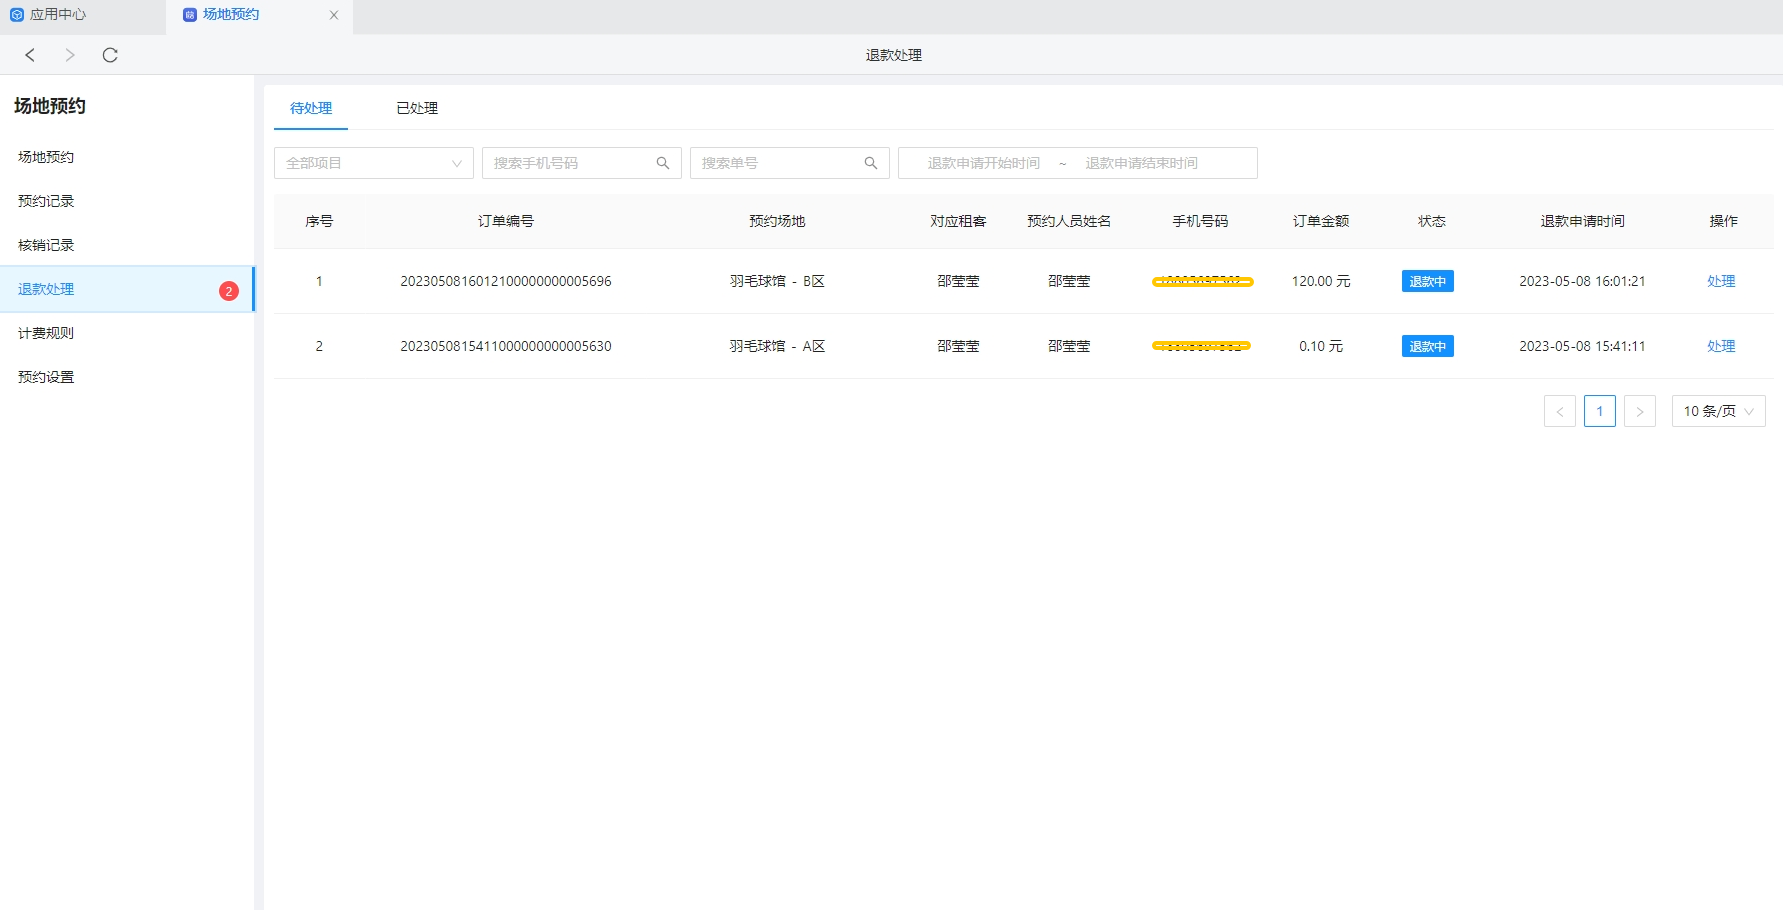Viewport: 1783px width, 910px height.
Task: Click the 退款处理 page title
Action: [893, 55]
